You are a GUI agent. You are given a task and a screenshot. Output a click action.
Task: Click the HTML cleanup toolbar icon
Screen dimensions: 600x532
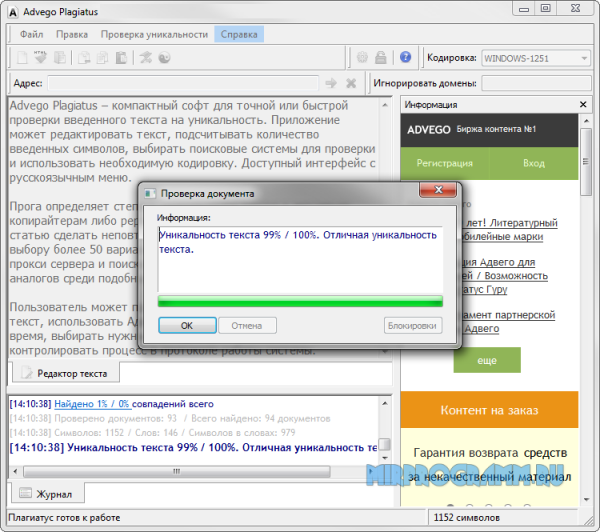pos(40,58)
